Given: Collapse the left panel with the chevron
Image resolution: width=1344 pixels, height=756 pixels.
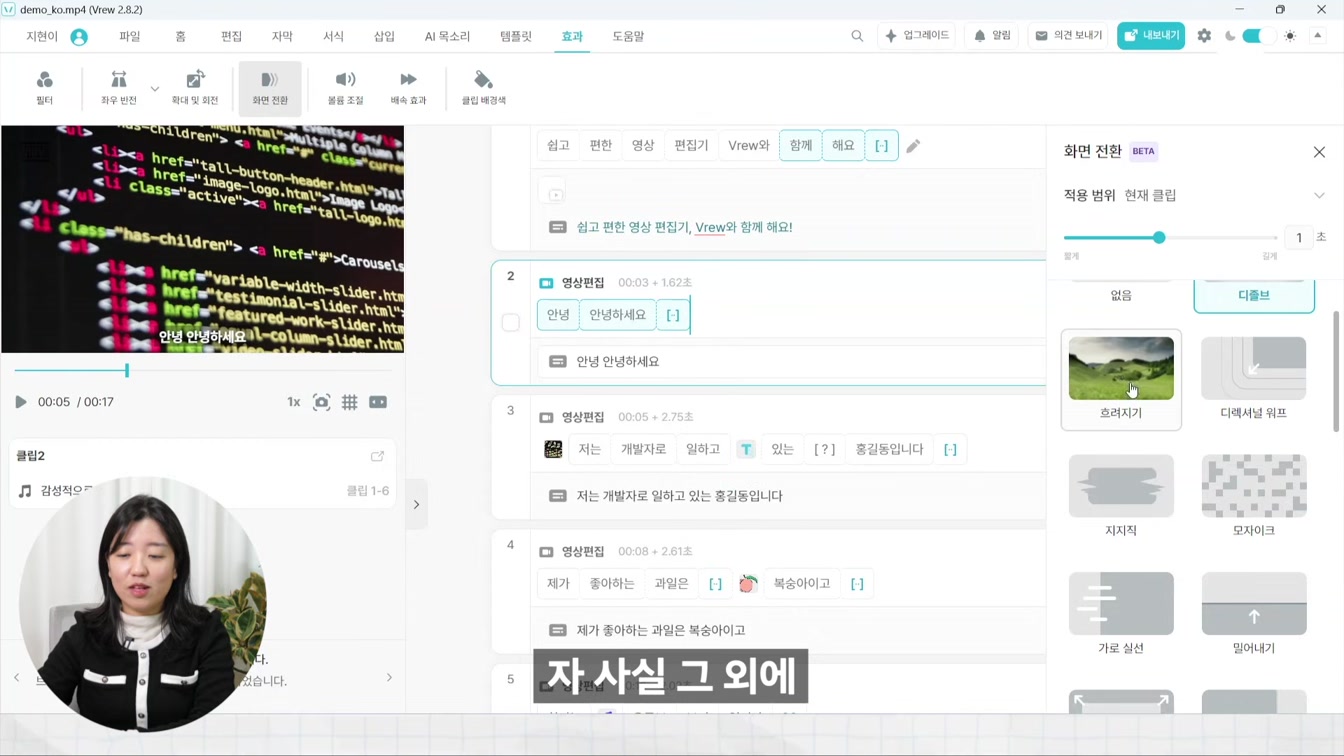Looking at the screenshot, I should (417, 504).
